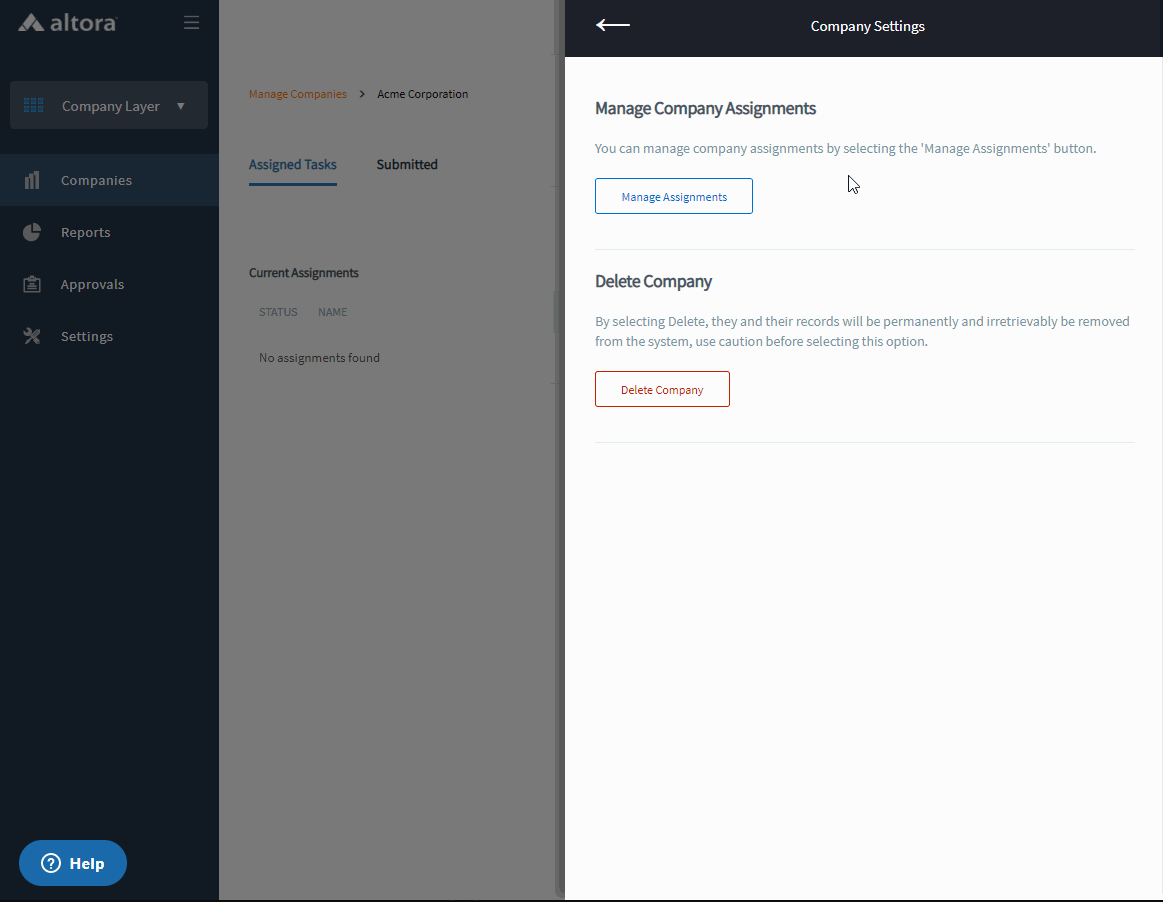This screenshot has width=1163, height=902.
Task: Open the Help button
Action: (73, 863)
